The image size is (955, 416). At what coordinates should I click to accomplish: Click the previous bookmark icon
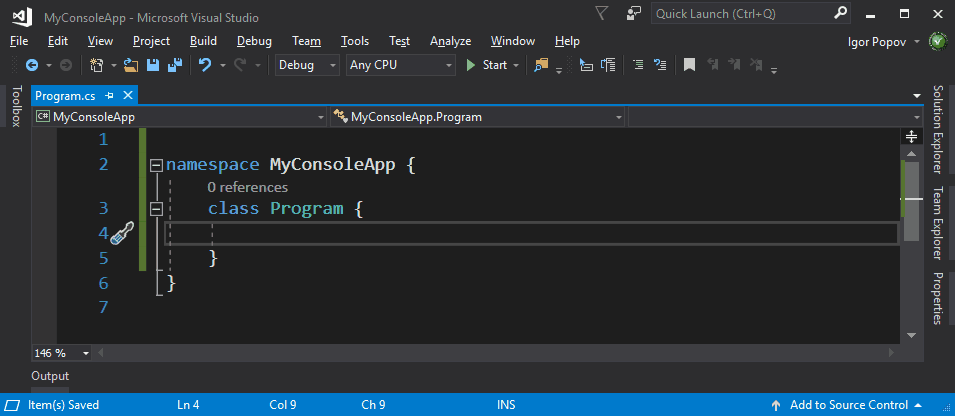pyautogui.click(x=711, y=65)
